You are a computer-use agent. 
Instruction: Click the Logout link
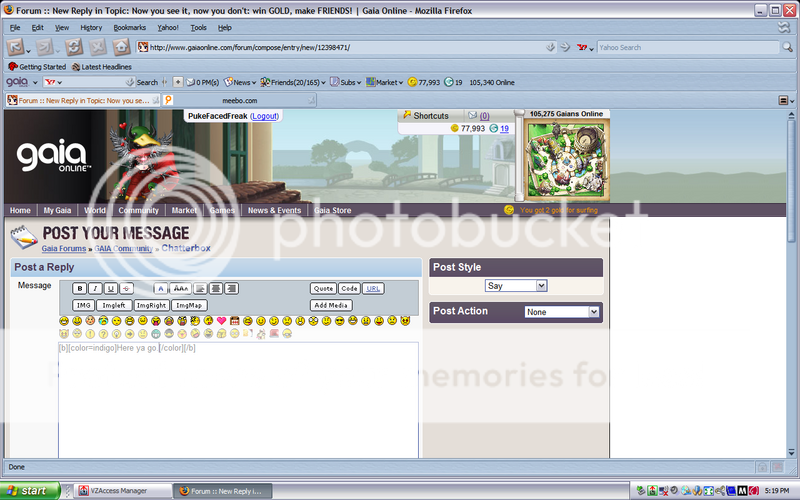[x=264, y=116]
